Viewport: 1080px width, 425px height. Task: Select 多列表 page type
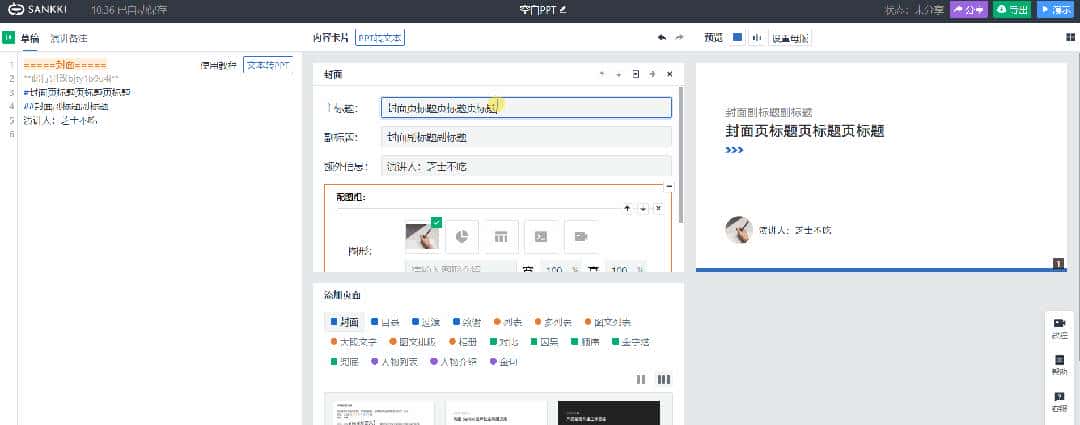tap(553, 322)
